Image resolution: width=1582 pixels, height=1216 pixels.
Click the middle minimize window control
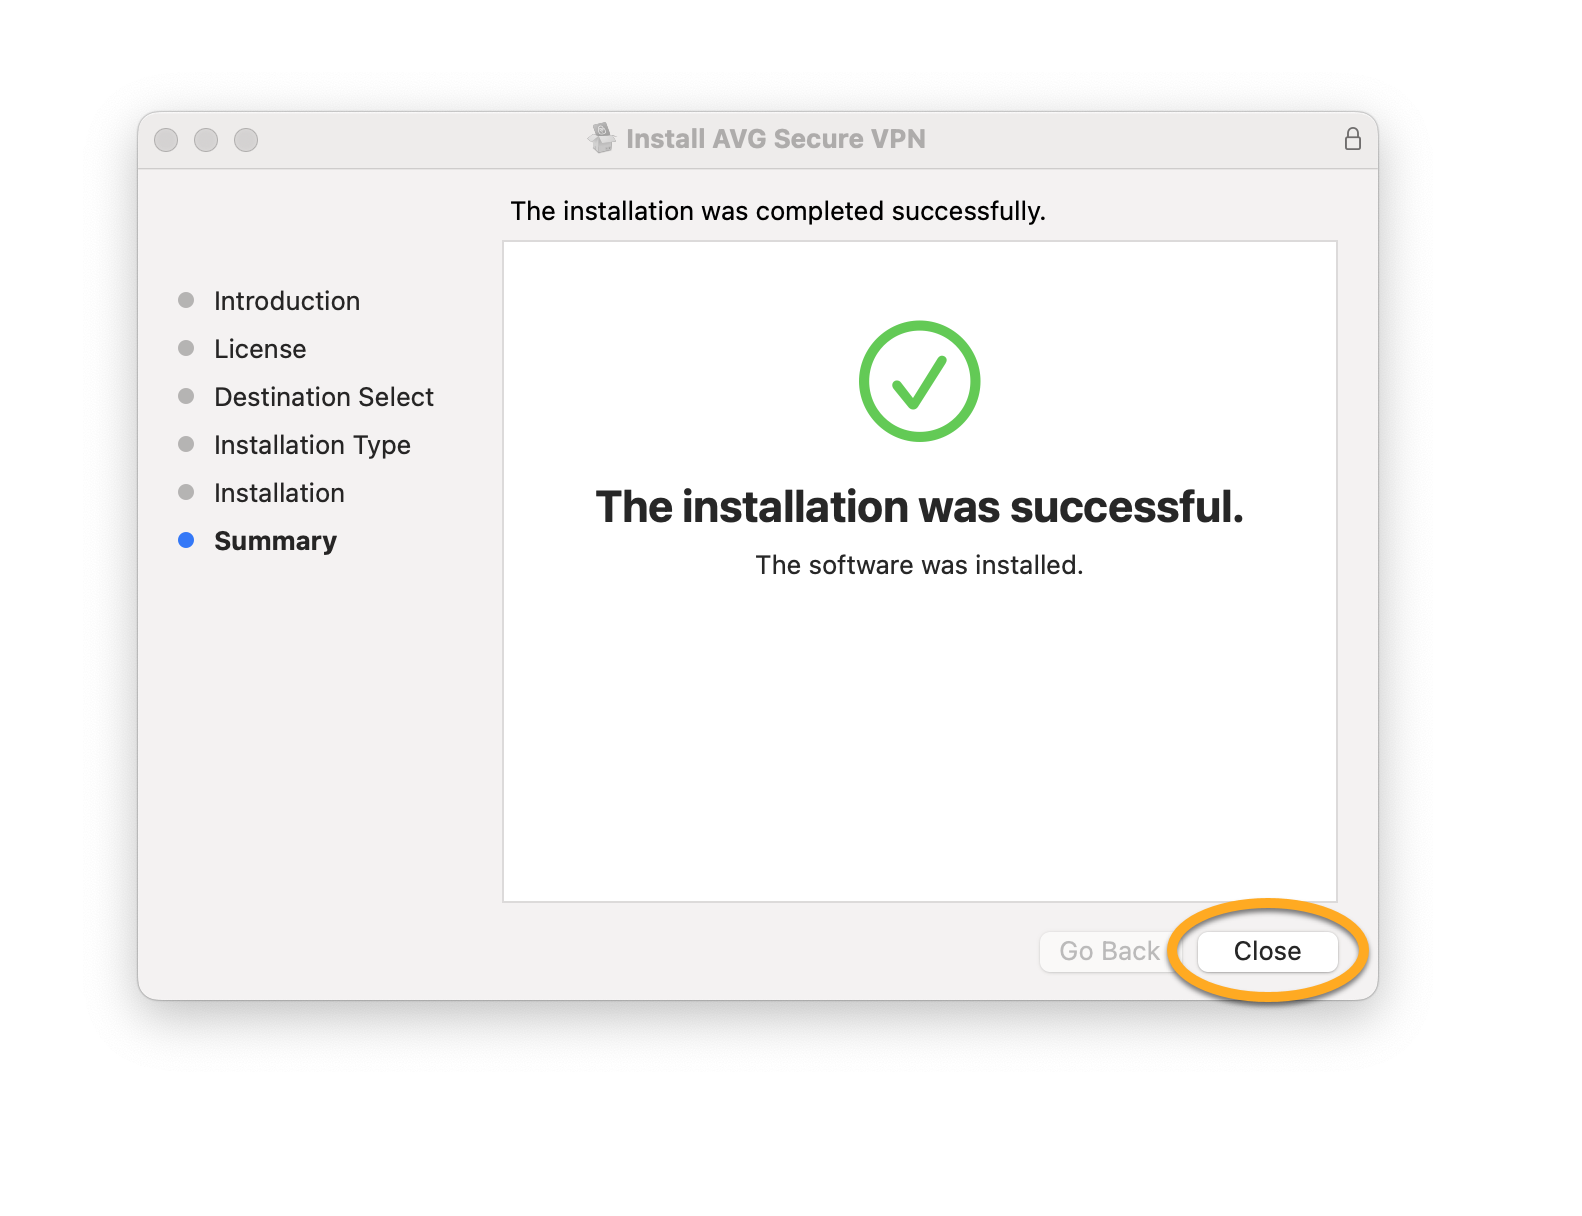coord(206,140)
